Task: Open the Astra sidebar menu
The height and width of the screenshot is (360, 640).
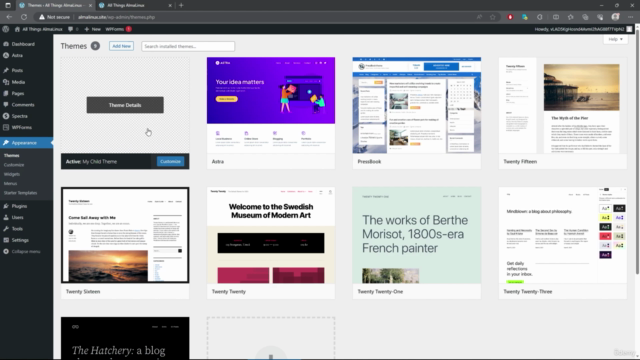Action: tap(17, 56)
